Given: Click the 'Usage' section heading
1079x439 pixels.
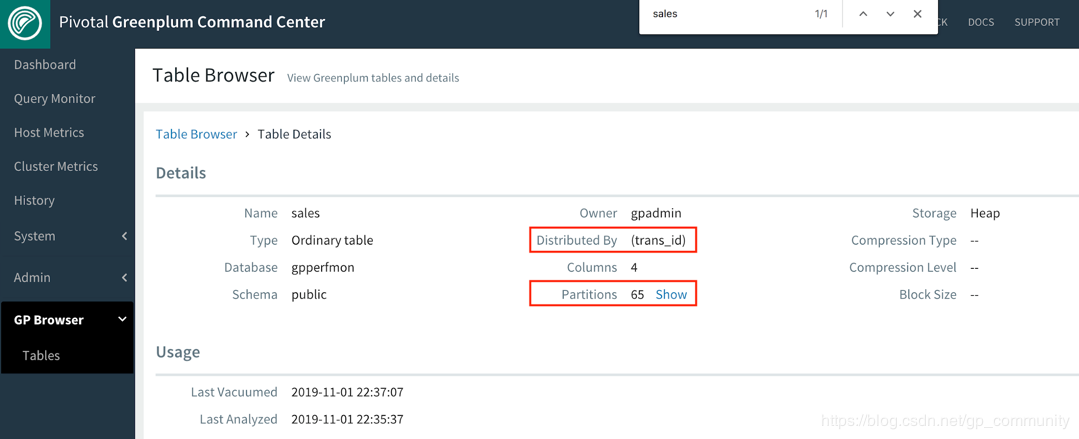Looking at the screenshot, I should [178, 352].
